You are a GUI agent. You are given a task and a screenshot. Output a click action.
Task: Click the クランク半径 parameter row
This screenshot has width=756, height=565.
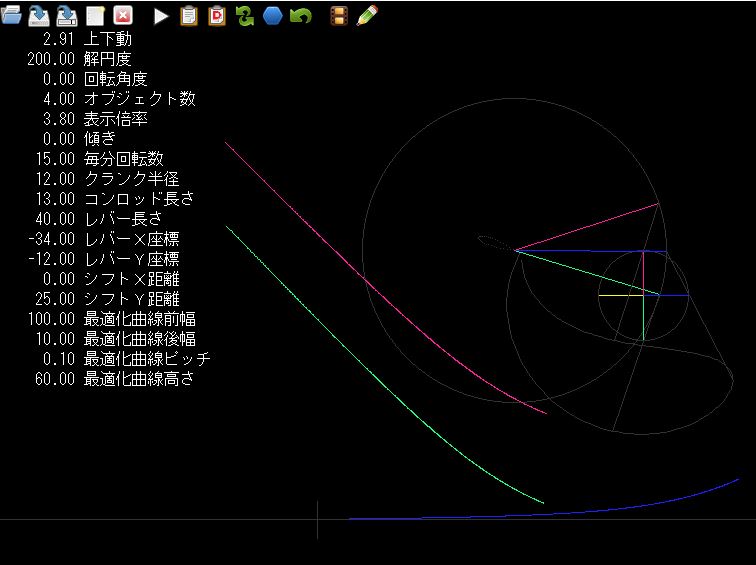coord(107,179)
